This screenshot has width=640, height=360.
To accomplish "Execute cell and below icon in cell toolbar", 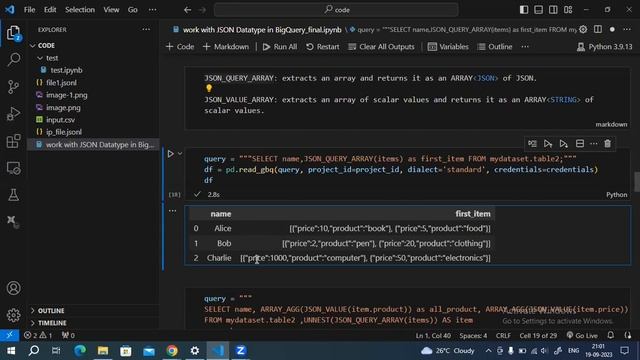I will tap(563, 144).
